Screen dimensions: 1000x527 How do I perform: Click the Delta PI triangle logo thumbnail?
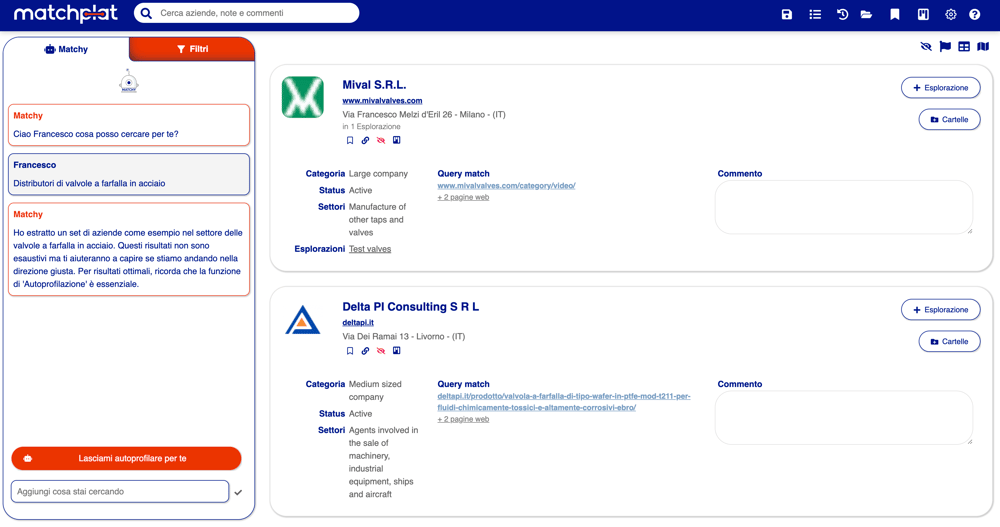point(303,320)
